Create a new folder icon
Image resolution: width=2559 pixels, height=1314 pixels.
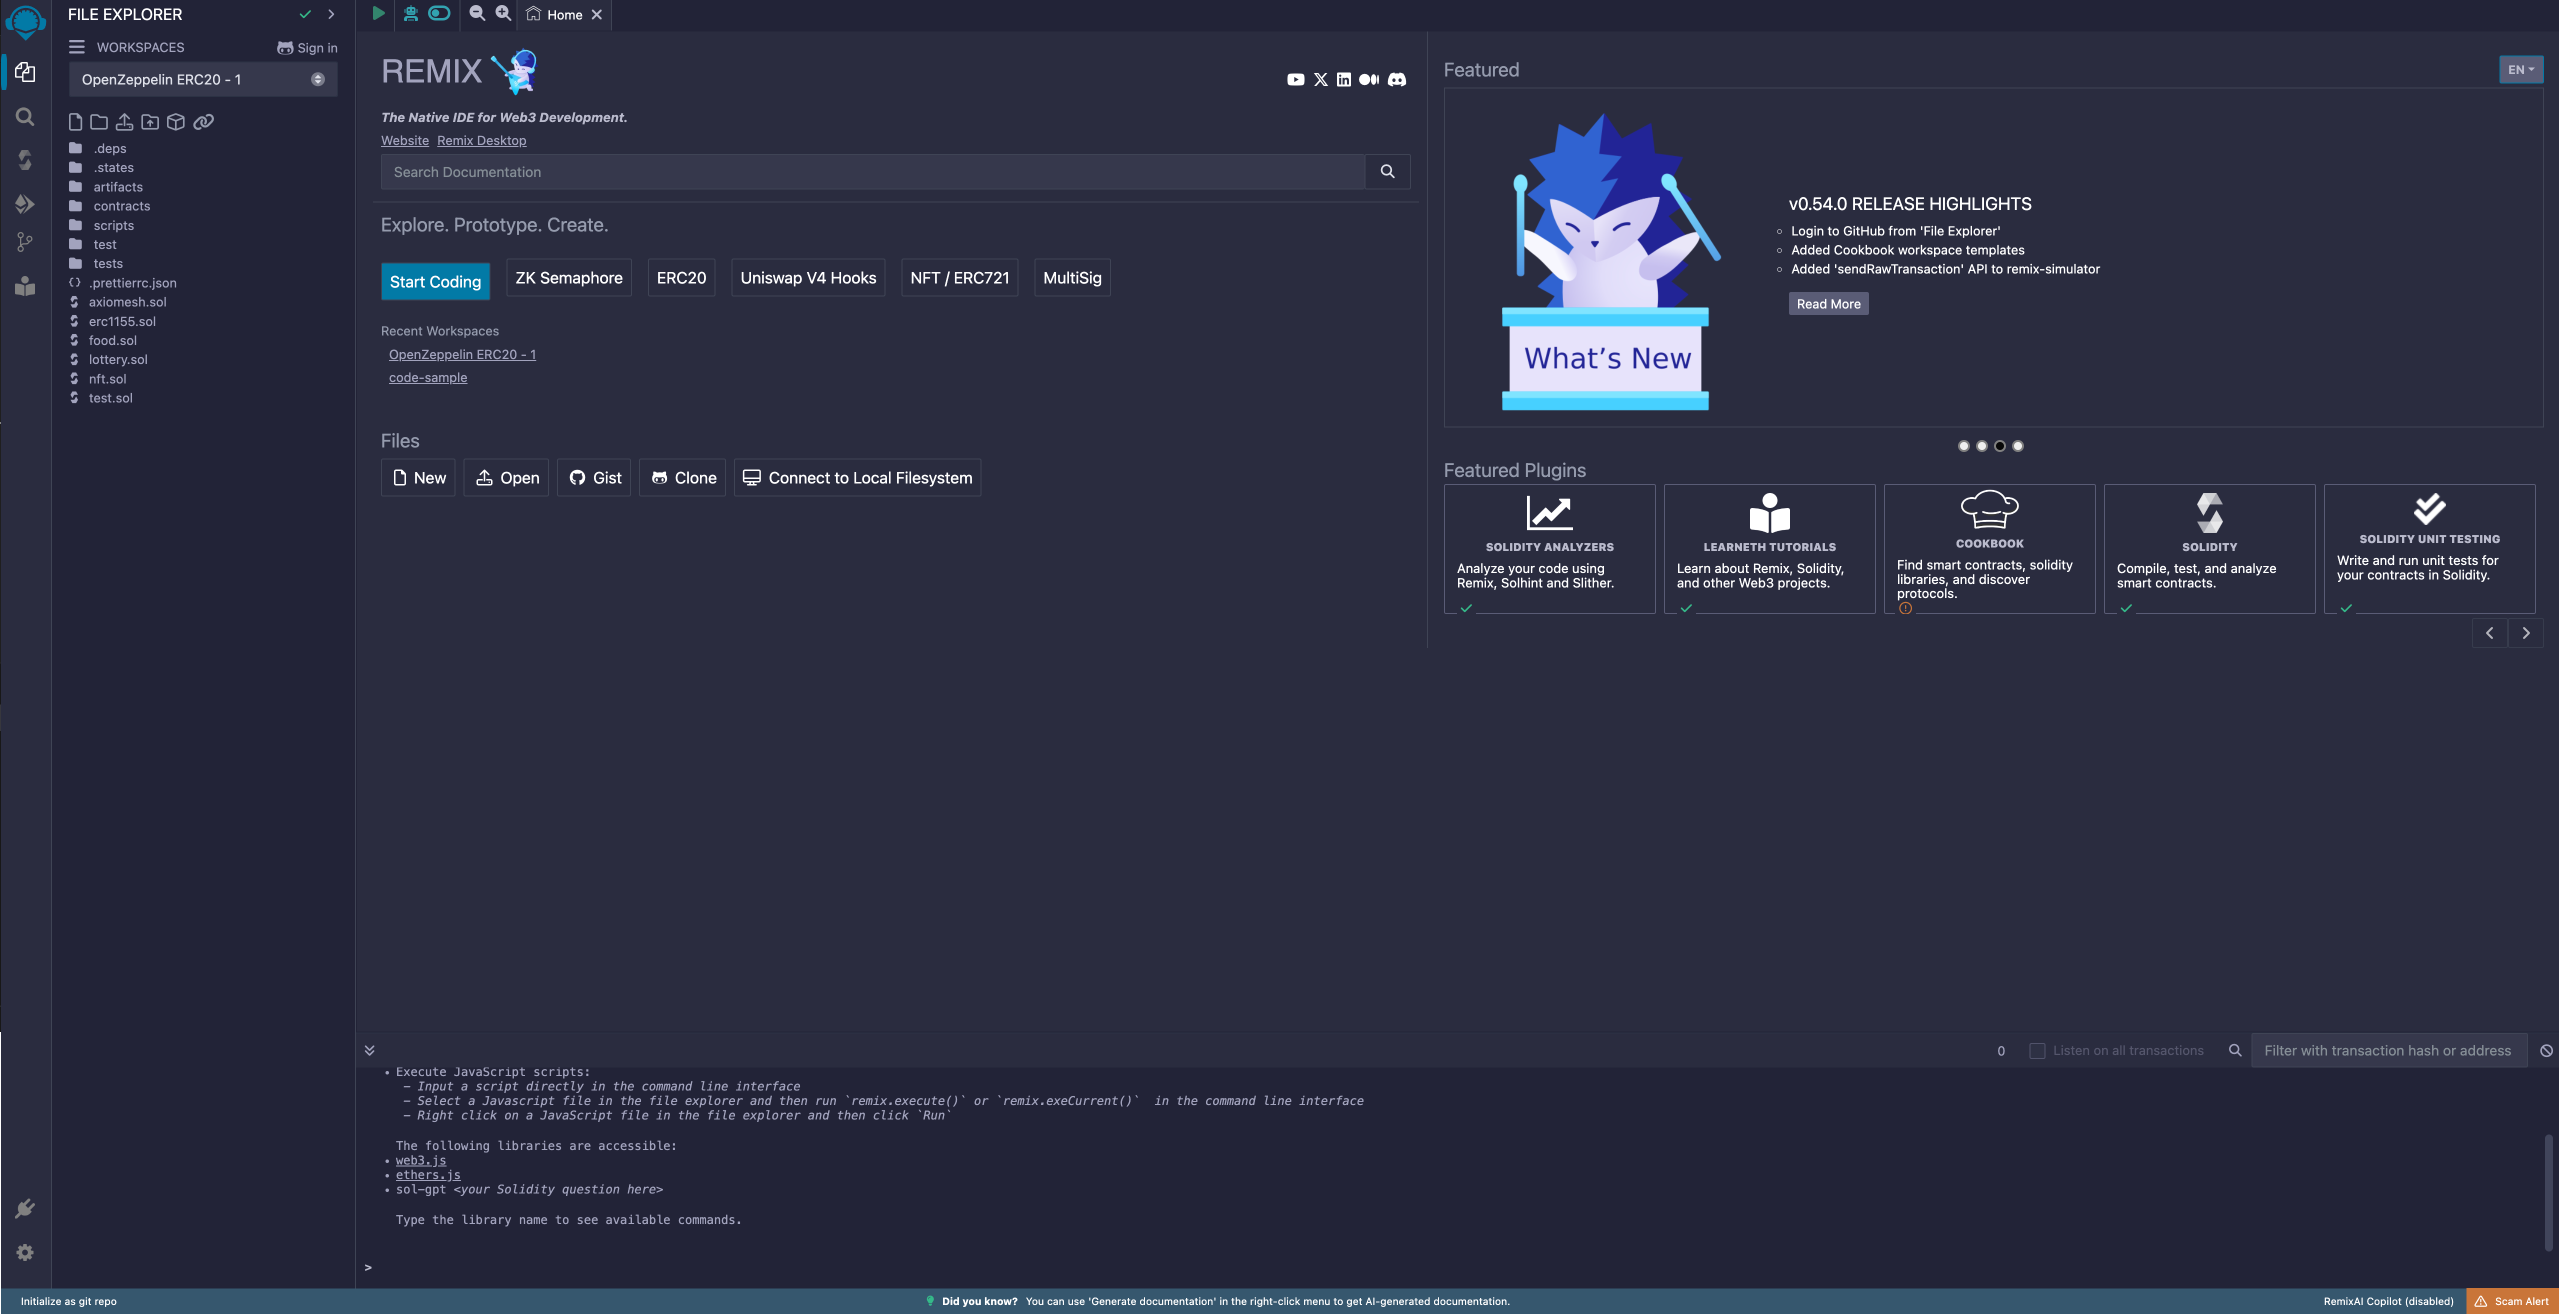pyautogui.click(x=99, y=122)
